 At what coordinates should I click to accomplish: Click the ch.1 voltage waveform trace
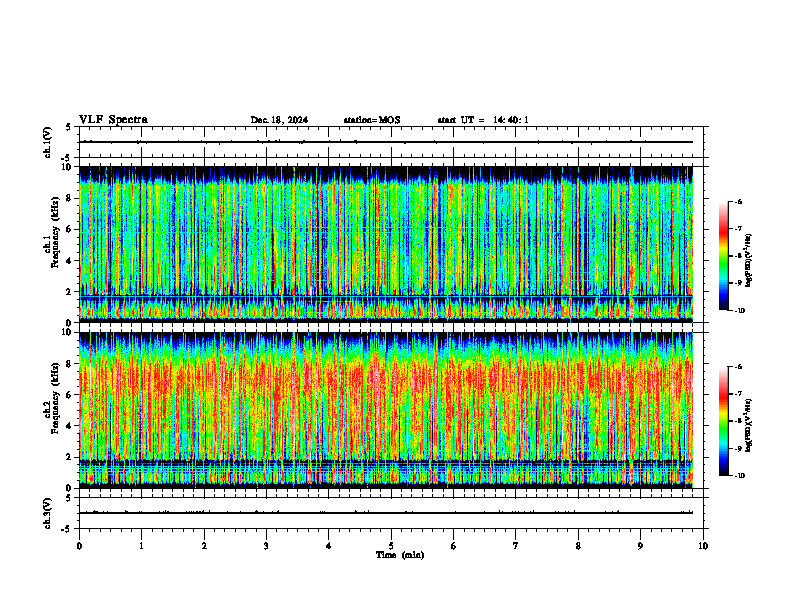[386, 142]
